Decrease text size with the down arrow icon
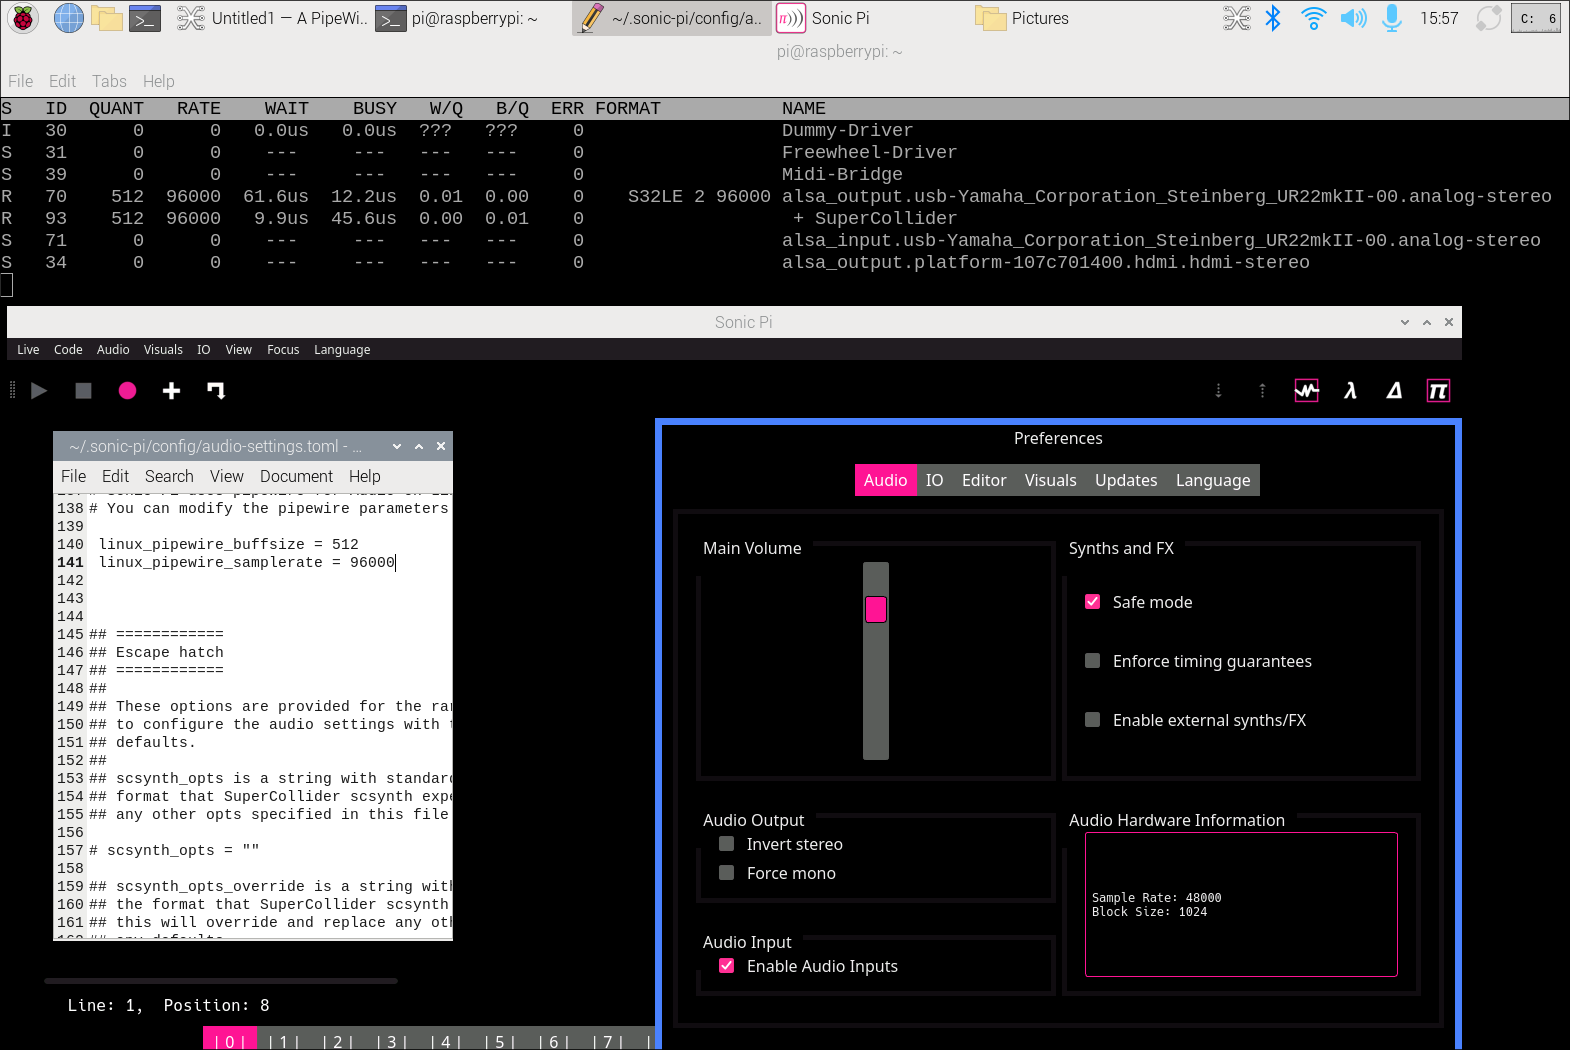The image size is (1570, 1050). 1218,391
